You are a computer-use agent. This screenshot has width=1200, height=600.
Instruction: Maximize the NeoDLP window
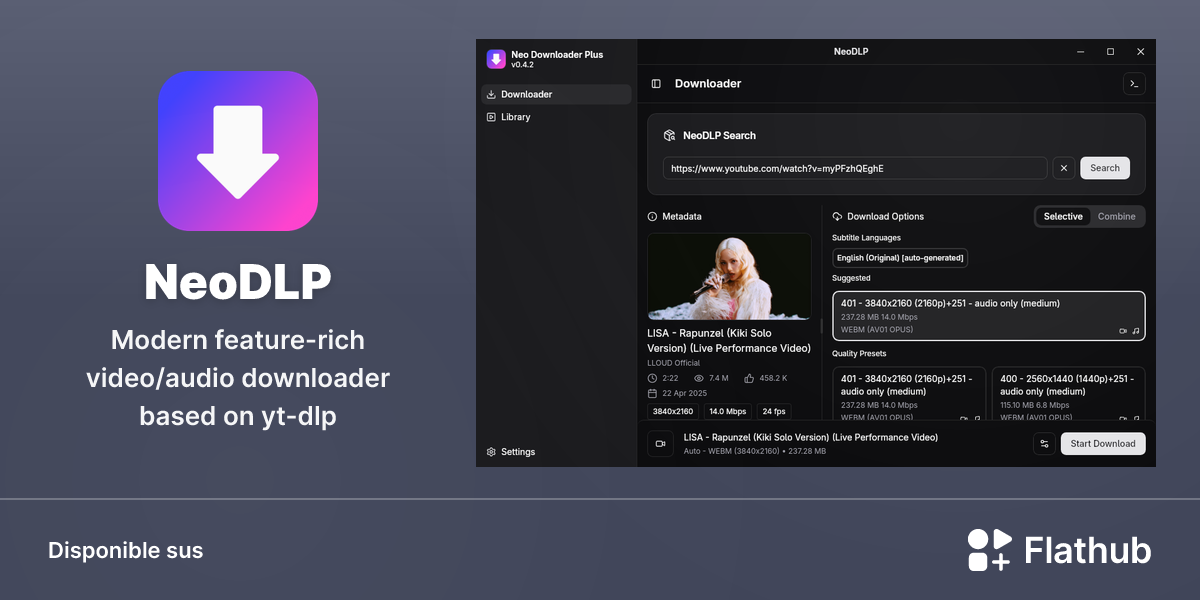coord(1110,51)
